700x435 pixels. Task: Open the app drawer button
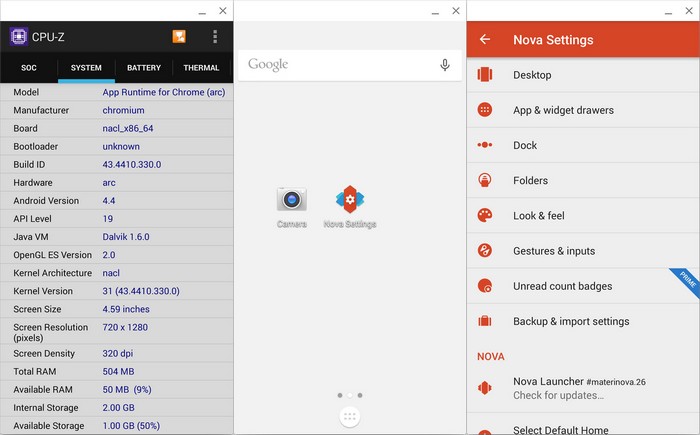350,417
